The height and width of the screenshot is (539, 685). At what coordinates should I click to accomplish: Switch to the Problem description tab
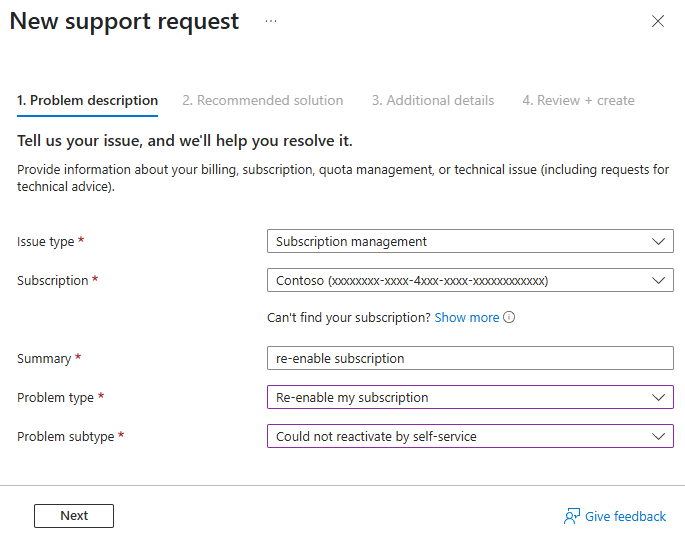pos(87,100)
